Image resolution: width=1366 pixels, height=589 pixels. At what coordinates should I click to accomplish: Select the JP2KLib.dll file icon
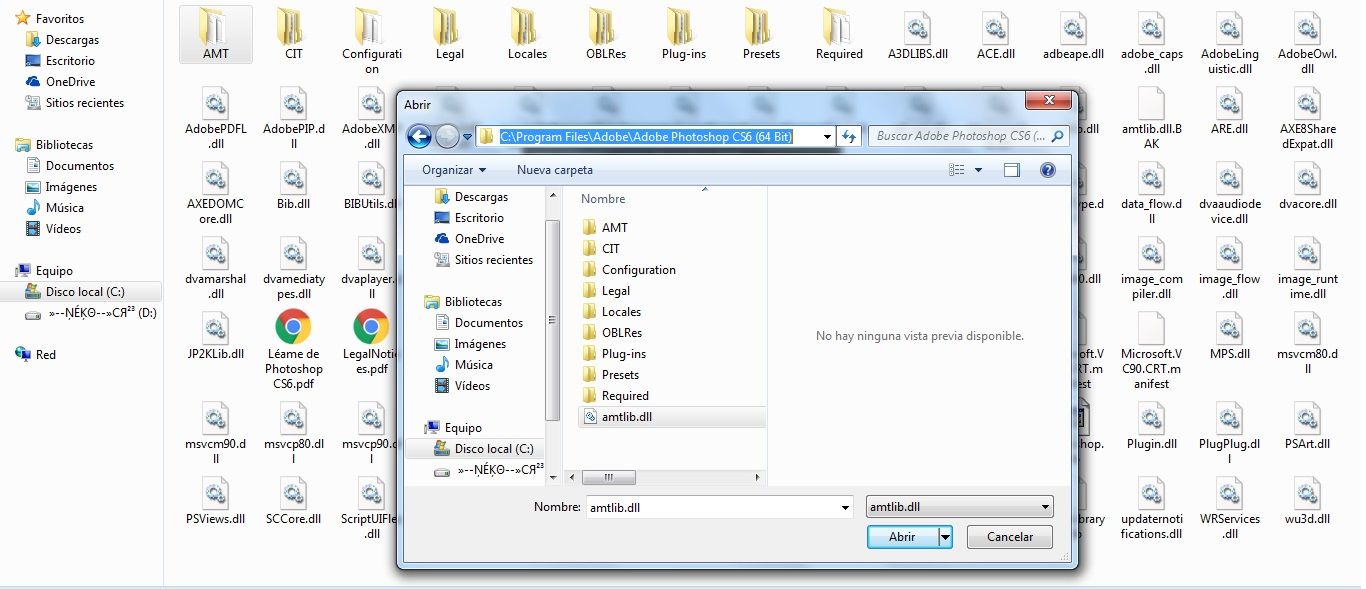(x=215, y=327)
